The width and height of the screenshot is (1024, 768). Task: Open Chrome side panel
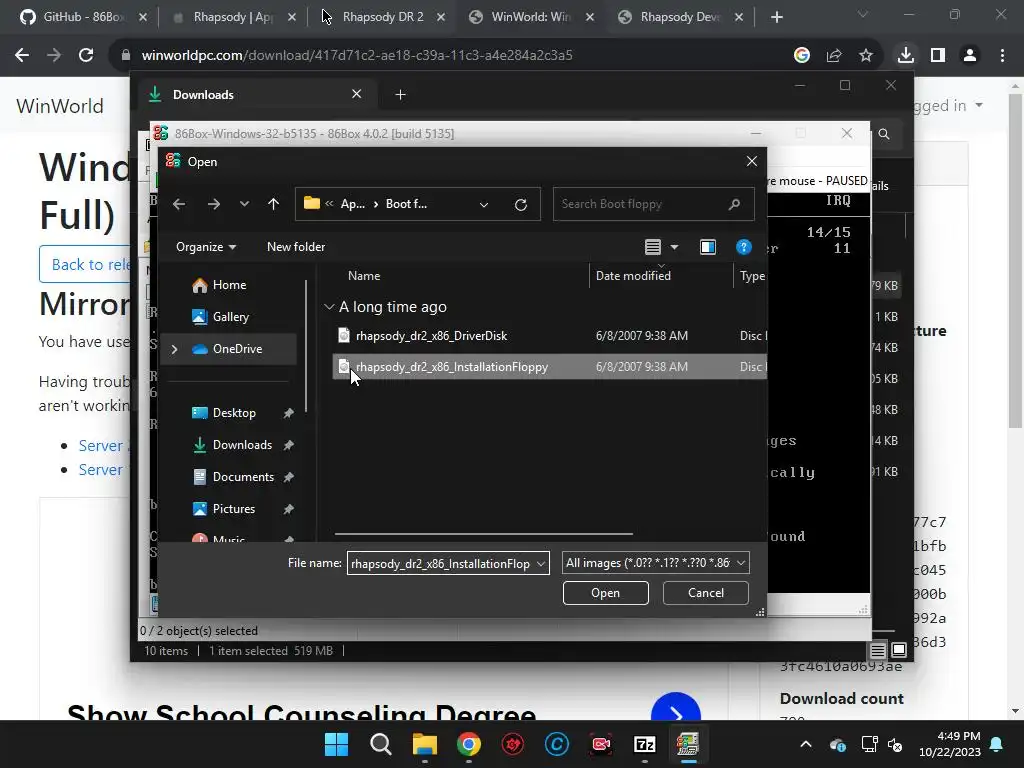point(938,56)
